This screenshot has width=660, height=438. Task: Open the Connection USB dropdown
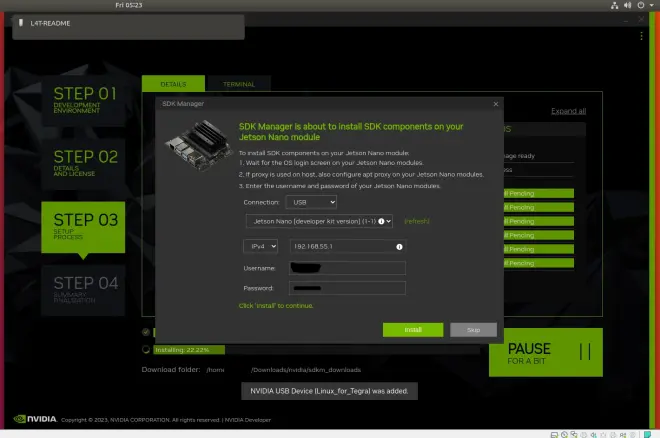(311, 202)
